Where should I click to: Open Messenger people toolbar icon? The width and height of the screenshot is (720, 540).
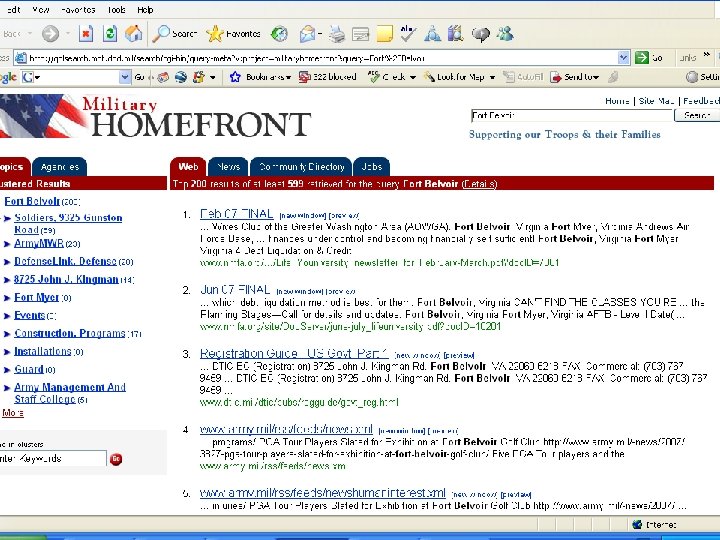[505, 34]
